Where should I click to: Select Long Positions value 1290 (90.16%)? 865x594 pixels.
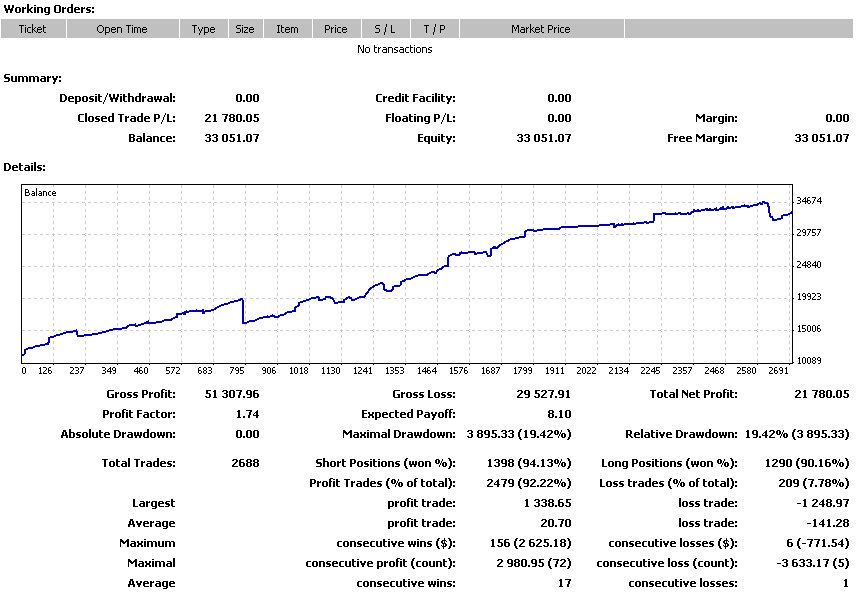click(807, 463)
